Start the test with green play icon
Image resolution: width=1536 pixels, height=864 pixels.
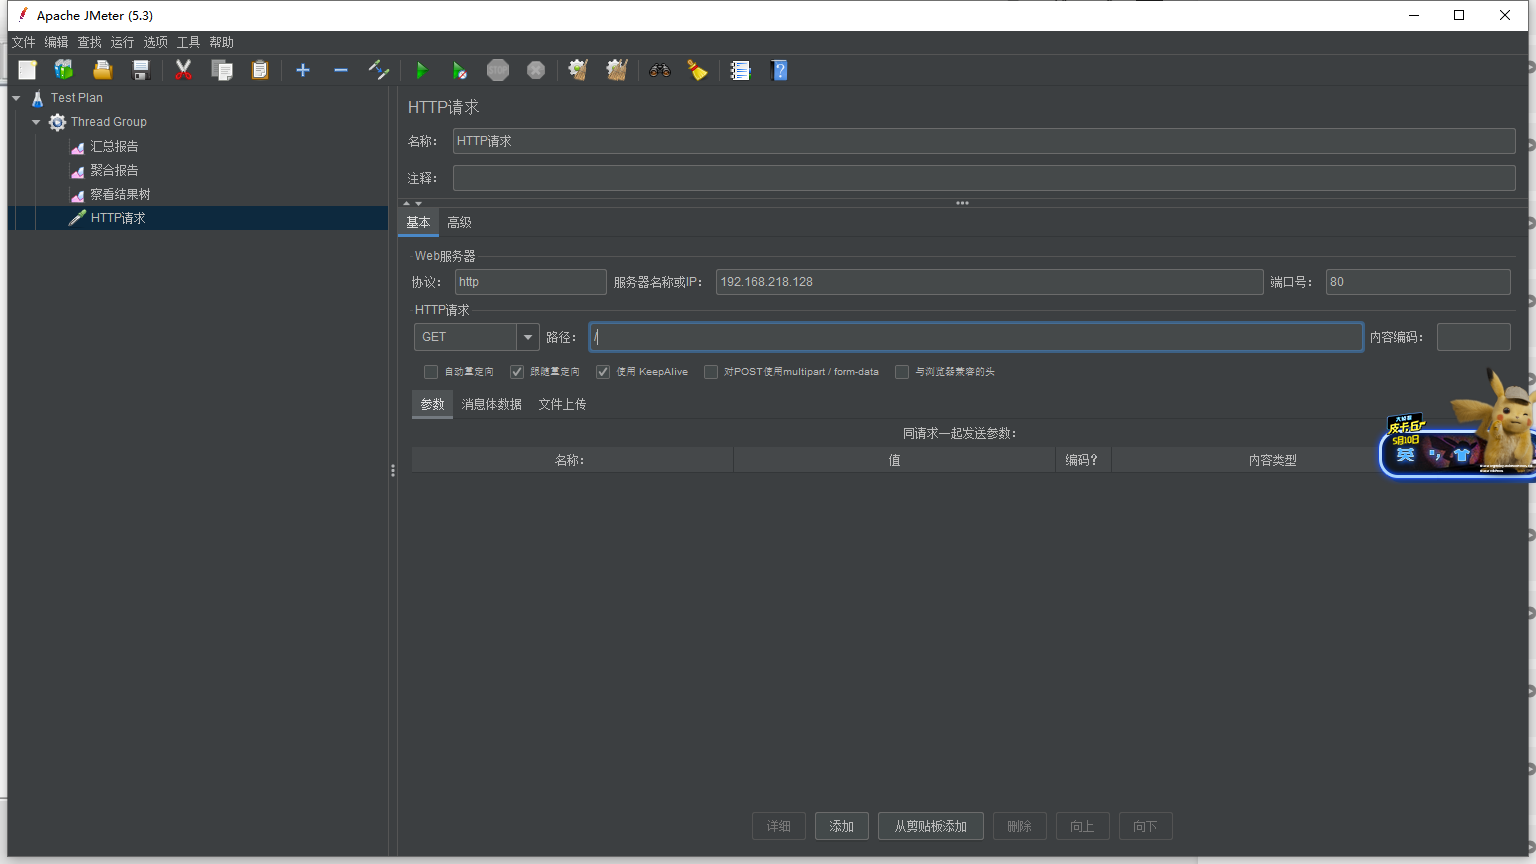click(421, 70)
